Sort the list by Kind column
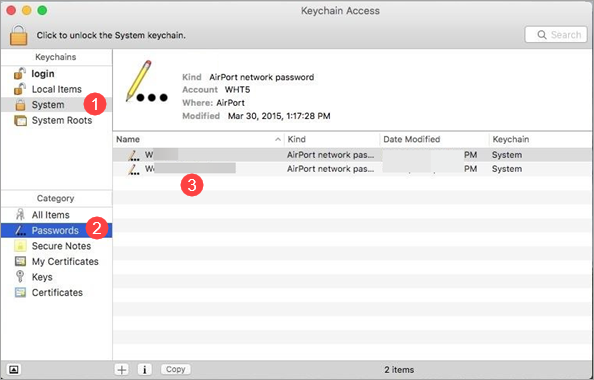The height and width of the screenshot is (380, 594). coord(332,139)
